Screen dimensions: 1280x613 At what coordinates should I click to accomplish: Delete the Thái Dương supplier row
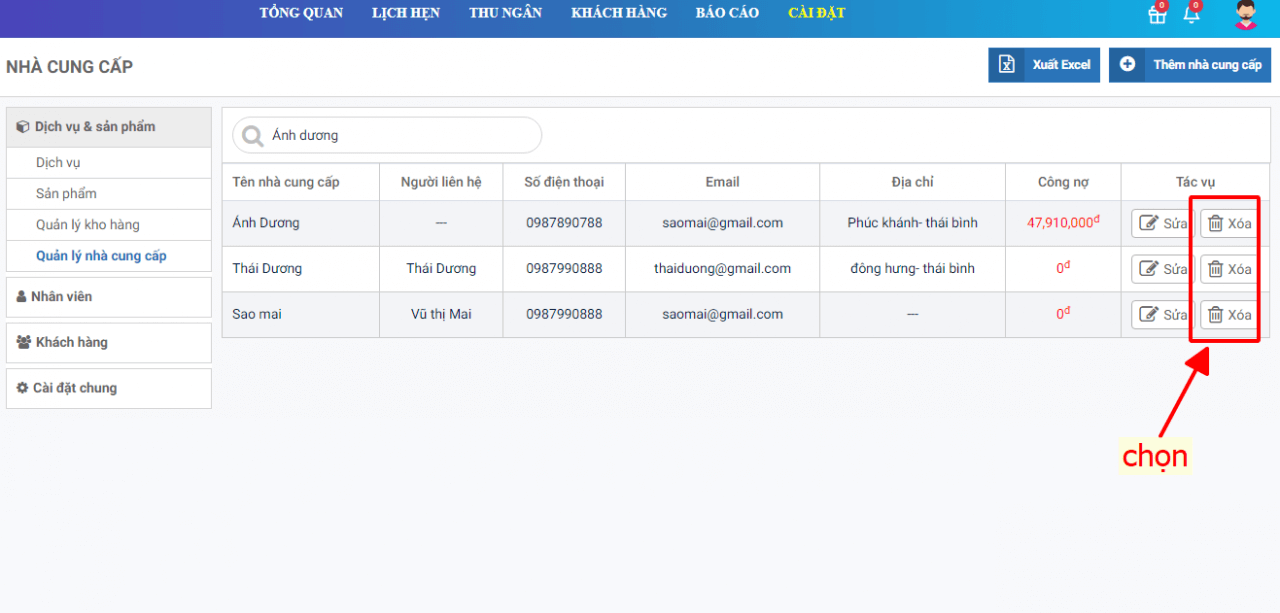point(1228,269)
